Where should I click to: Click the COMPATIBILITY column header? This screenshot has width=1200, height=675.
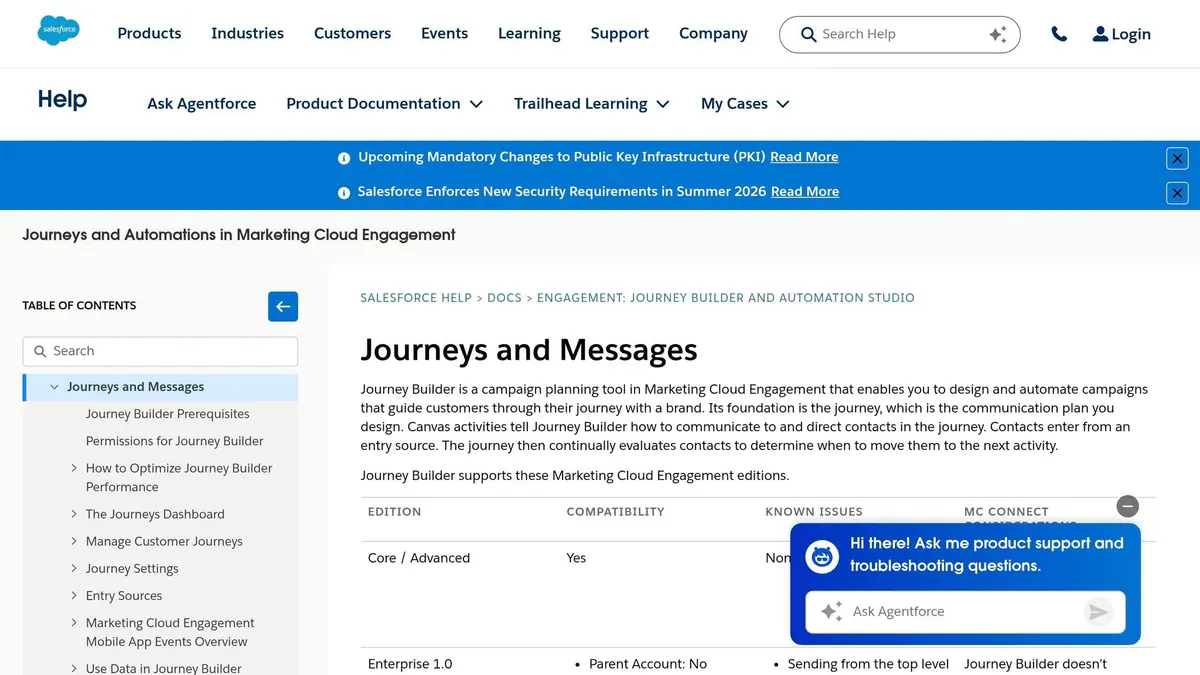[615, 512]
